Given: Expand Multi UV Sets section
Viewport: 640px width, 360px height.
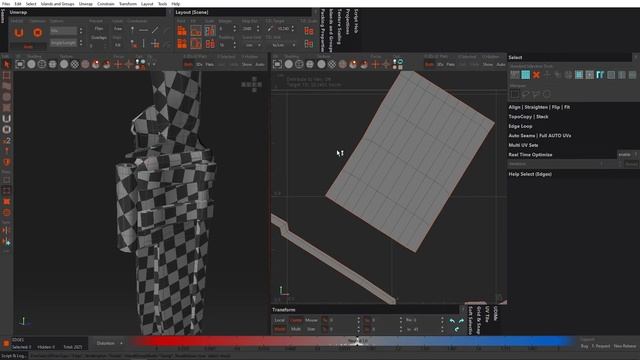Looking at the screenshot, I should pos(523,145).
